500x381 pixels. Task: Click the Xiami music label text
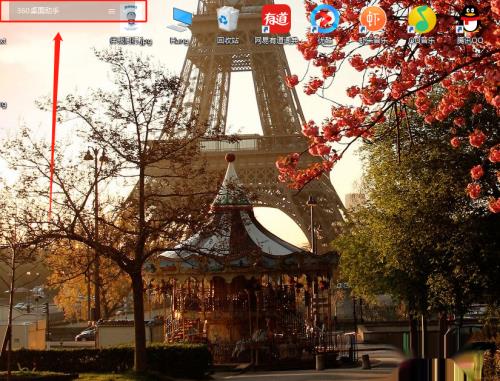point(373,41)
